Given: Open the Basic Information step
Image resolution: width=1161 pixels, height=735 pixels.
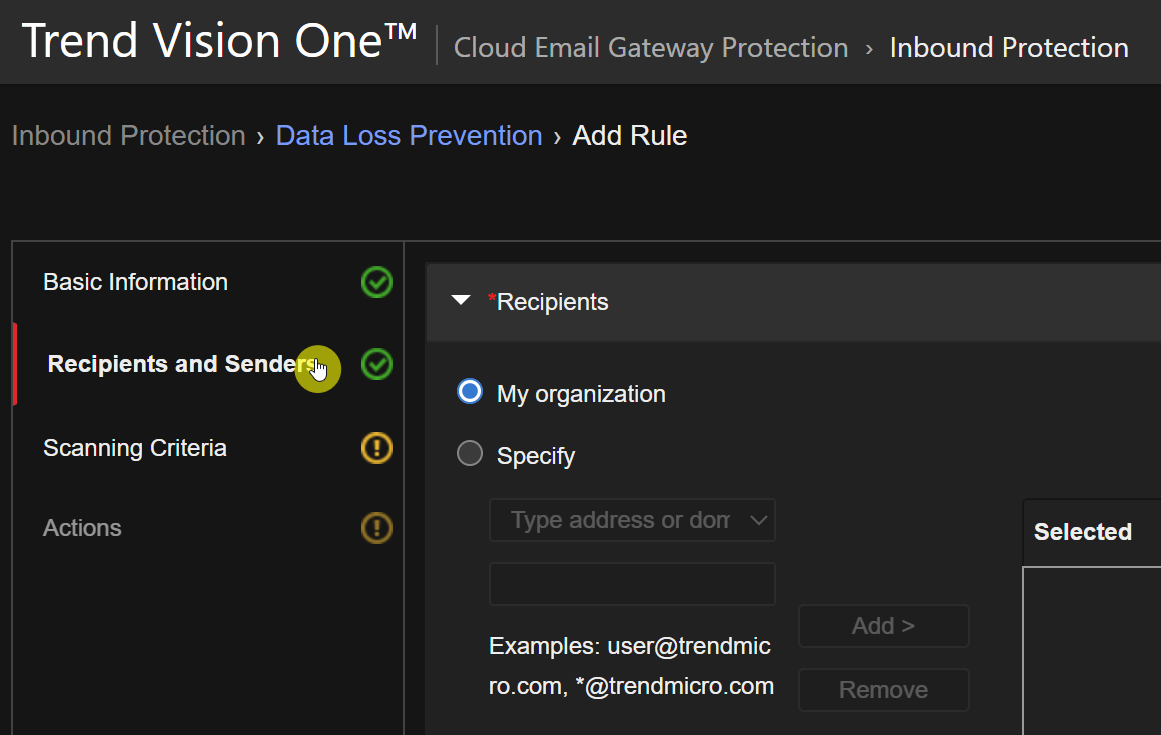Looking at the screenshot, I should click(x=135, y=282).
